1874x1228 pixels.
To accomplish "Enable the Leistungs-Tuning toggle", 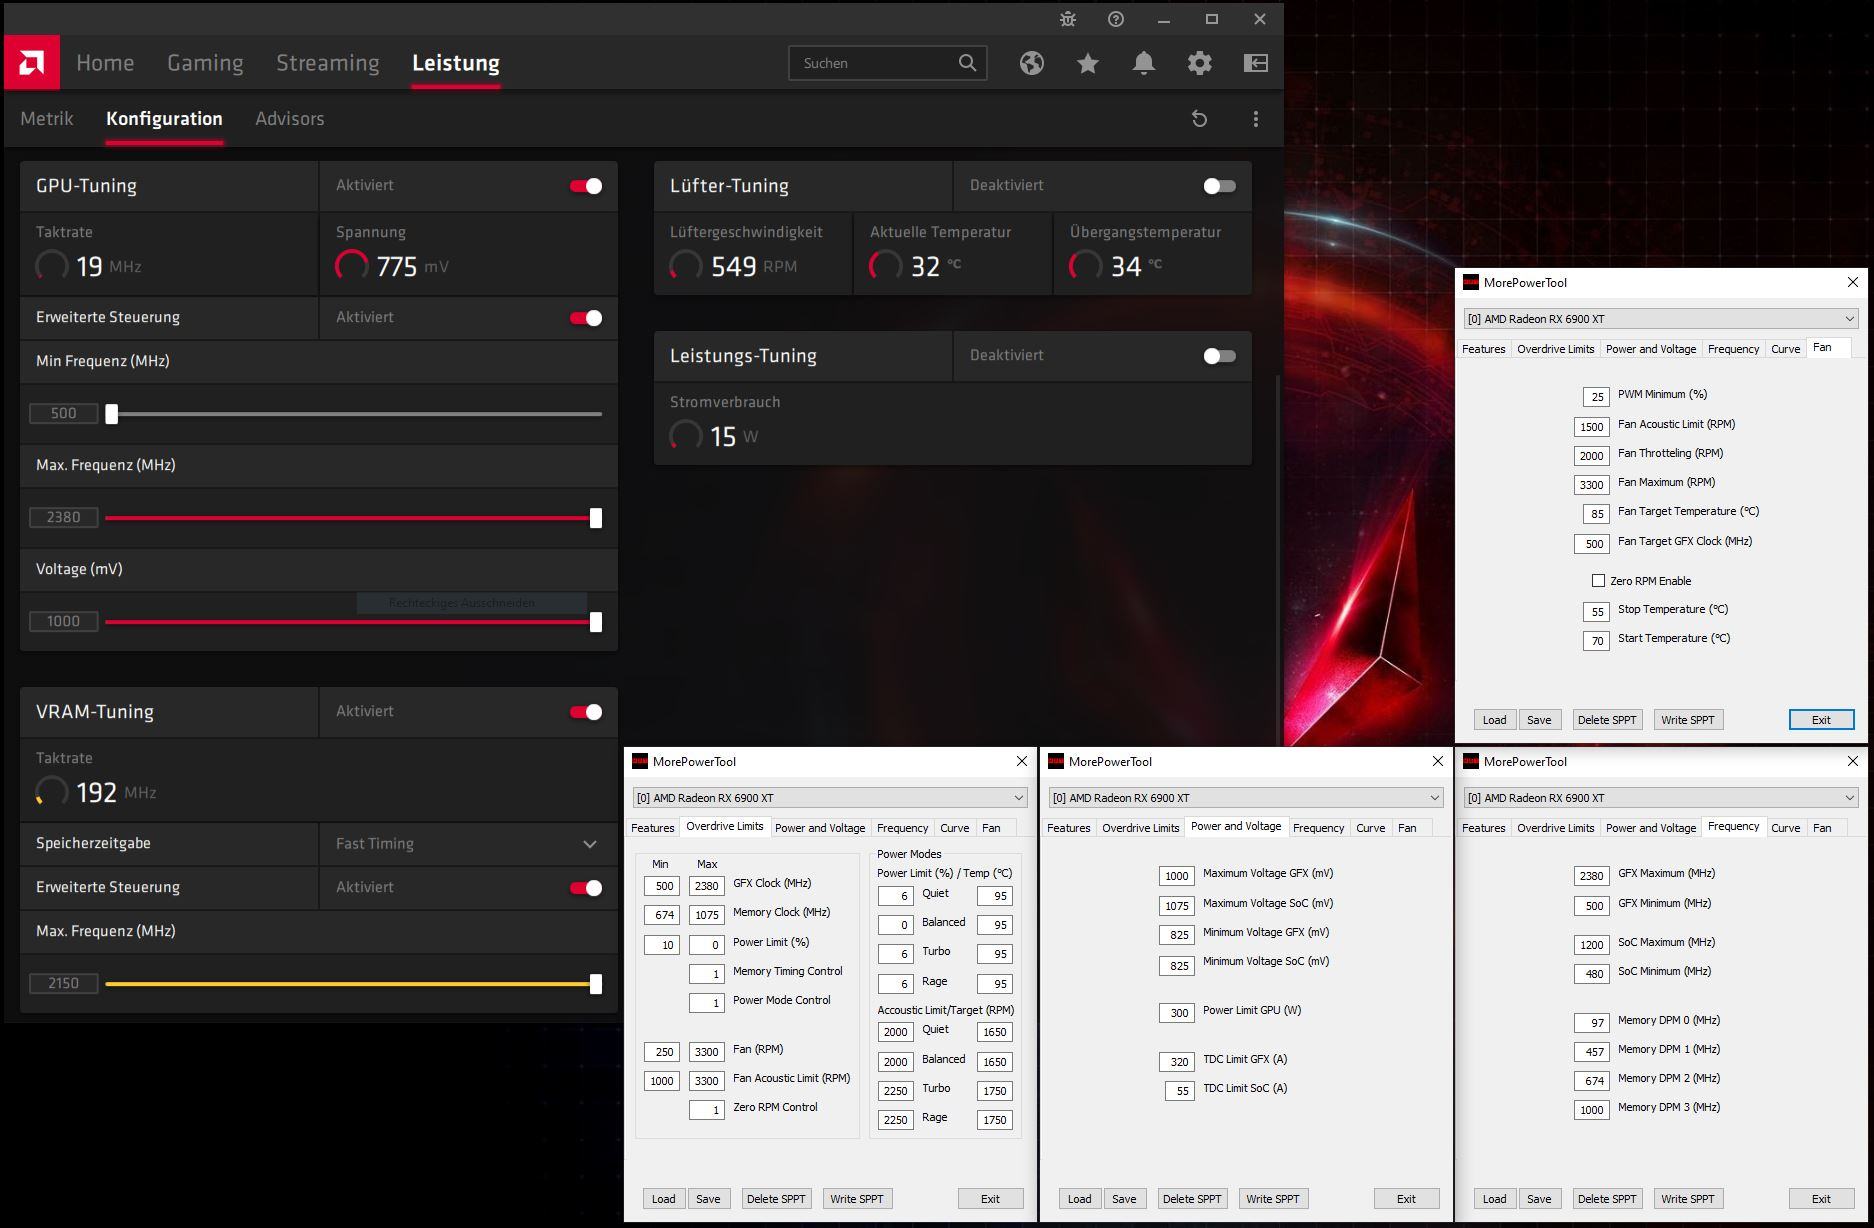I will pyautogui.click(x=1220, y=356).
